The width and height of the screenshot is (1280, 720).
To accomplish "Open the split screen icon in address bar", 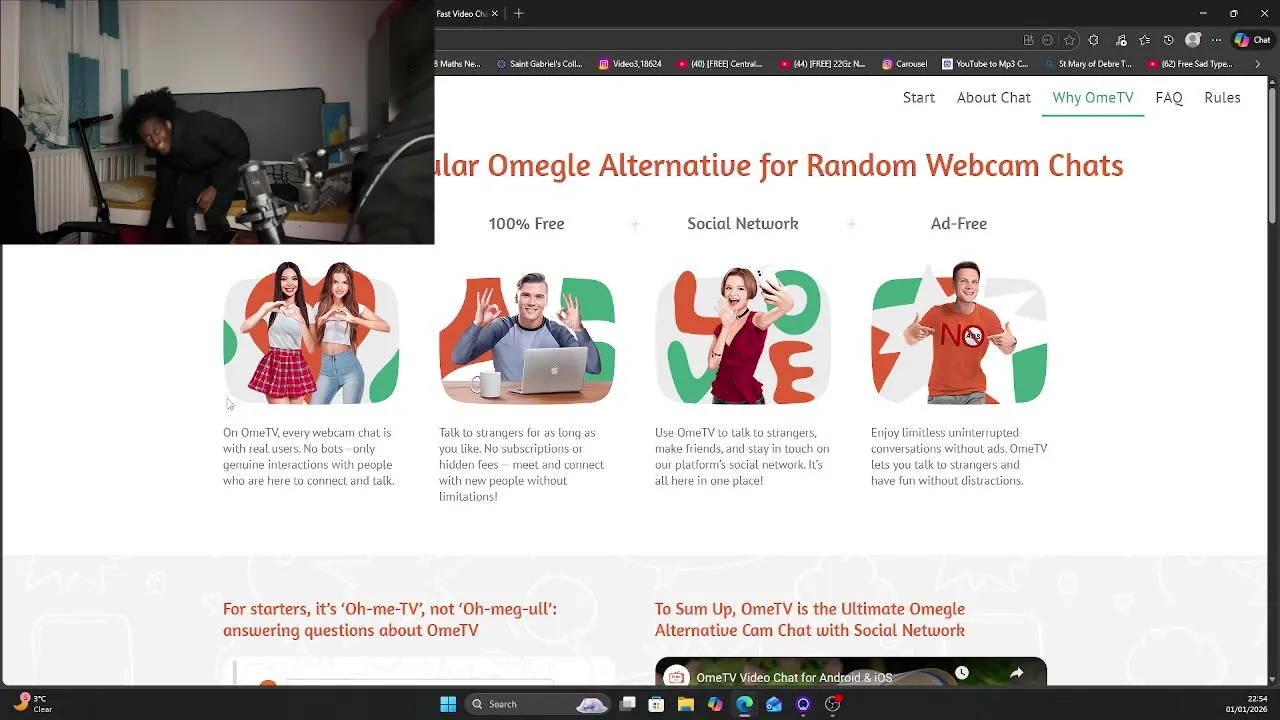I will coord(1028,40).
